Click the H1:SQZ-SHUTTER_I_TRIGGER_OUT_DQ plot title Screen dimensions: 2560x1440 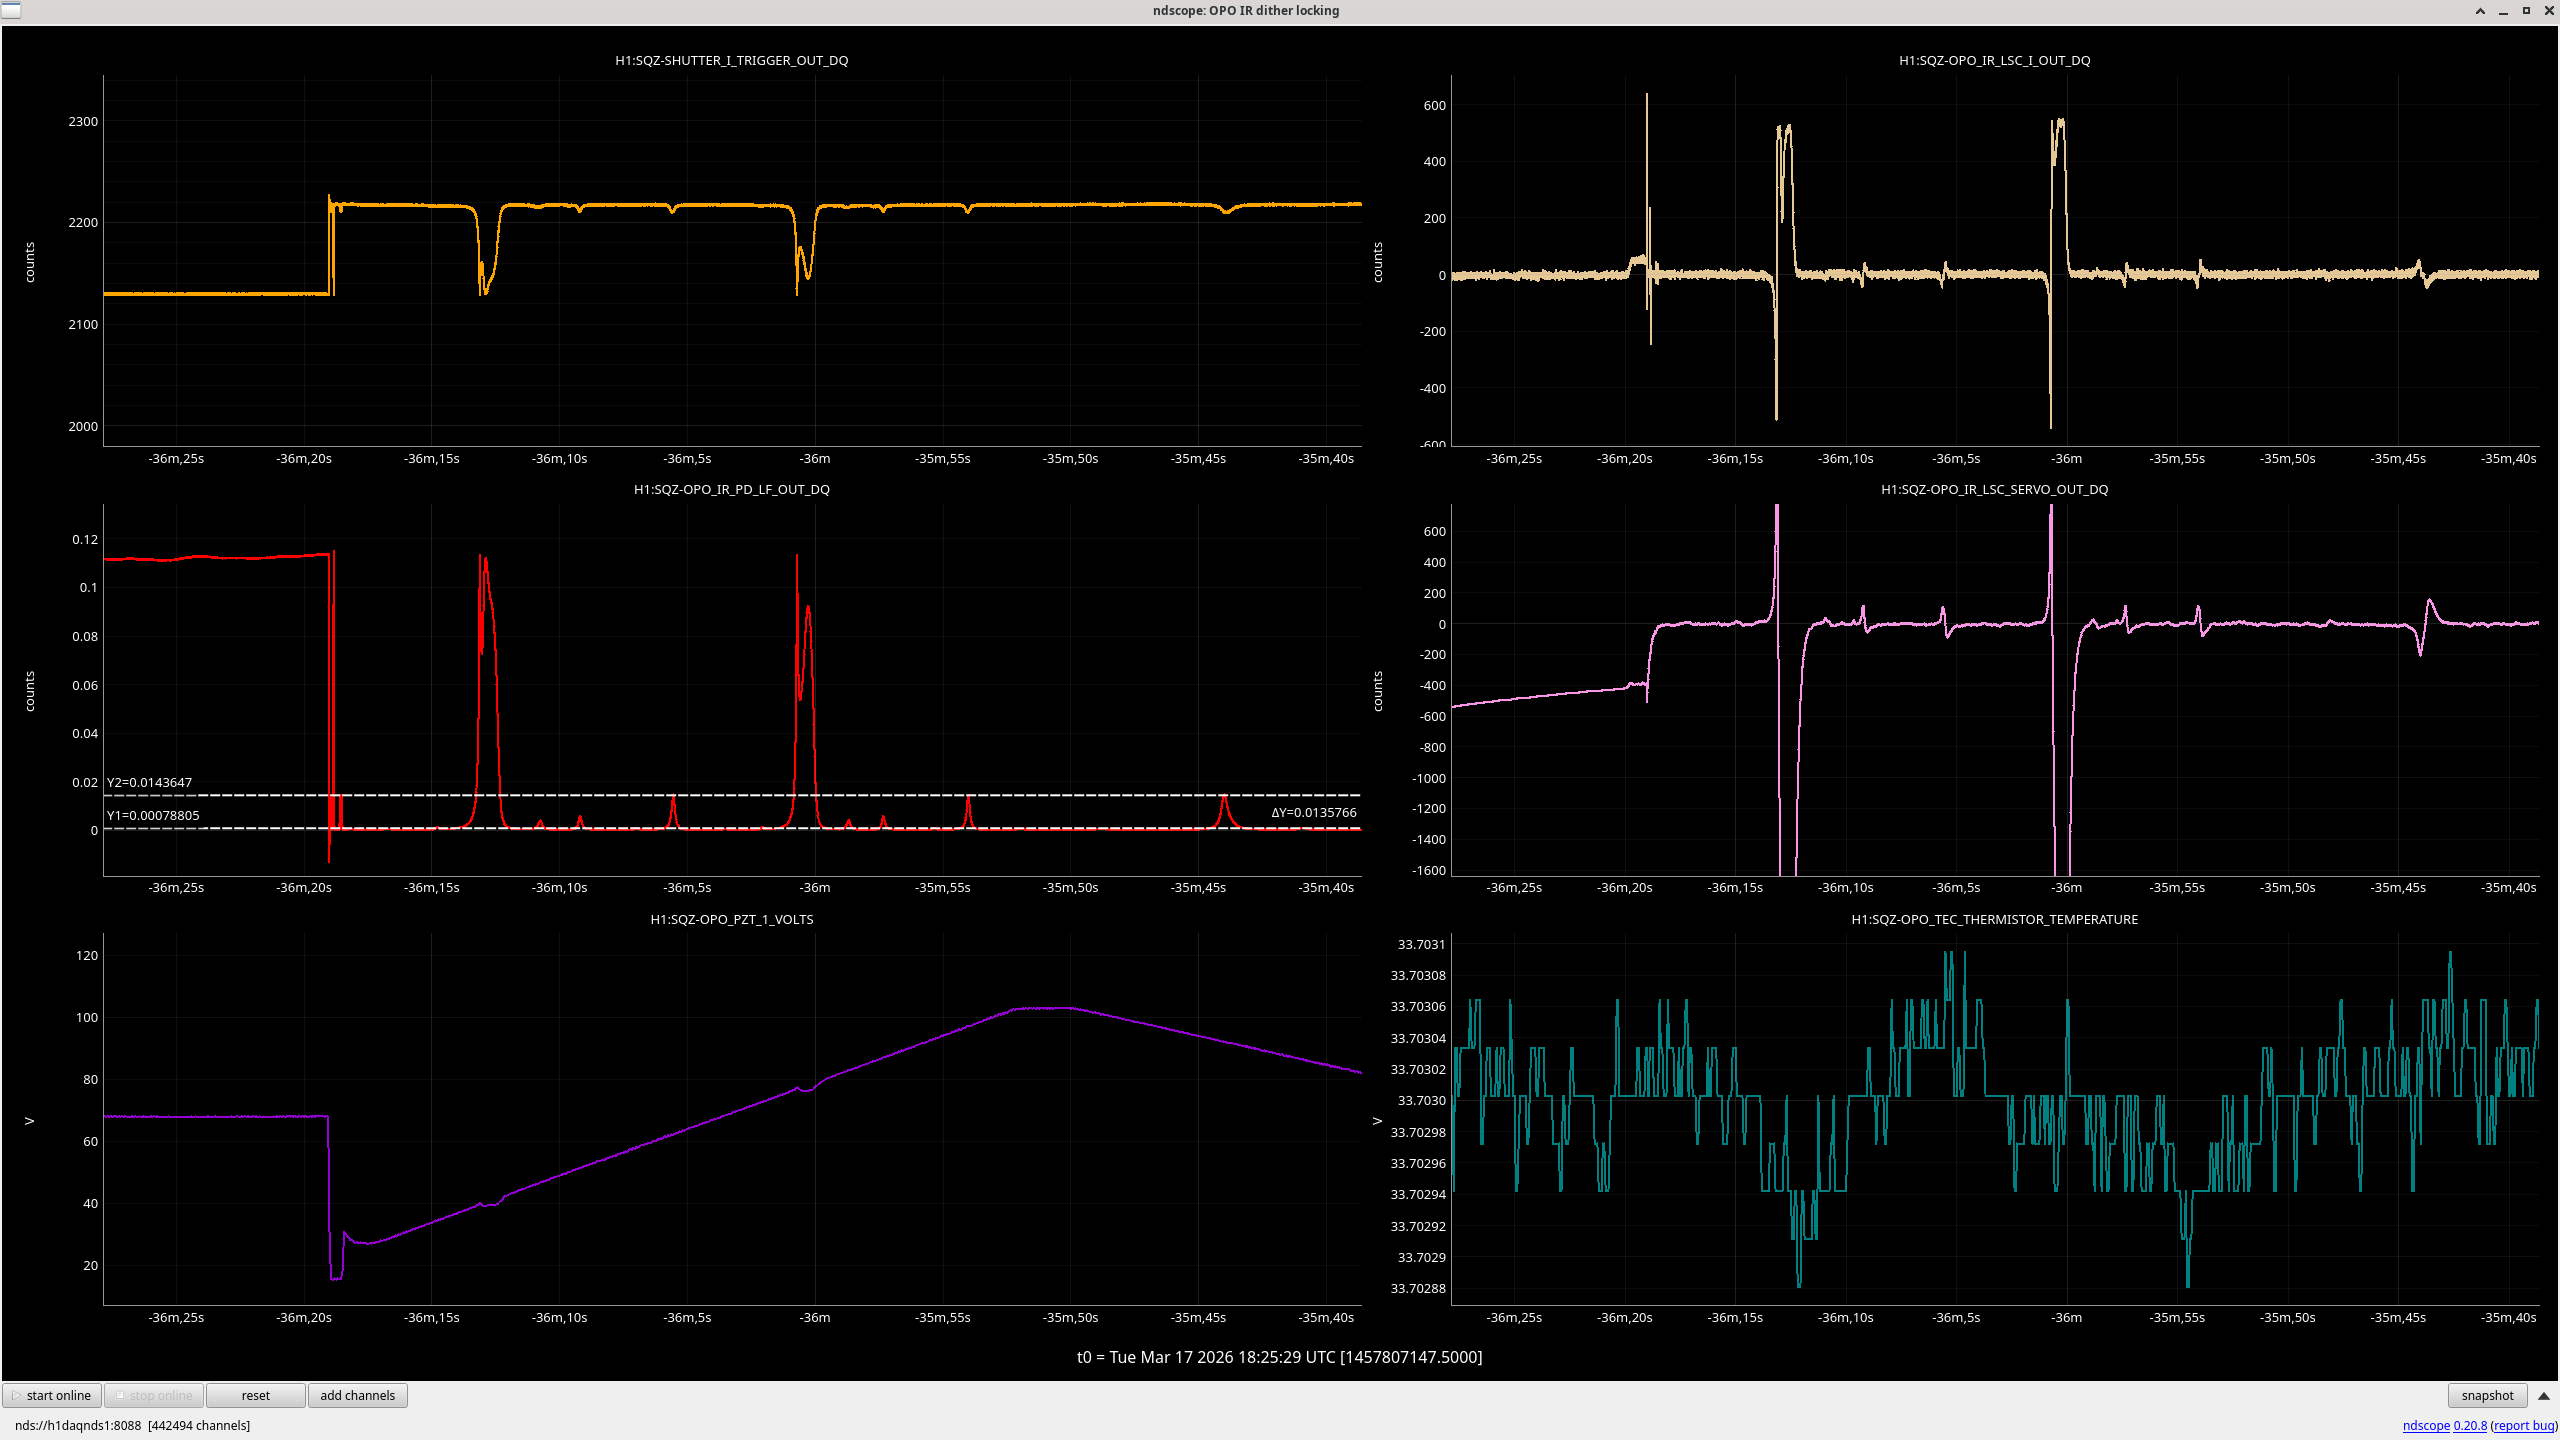(731, 60)
